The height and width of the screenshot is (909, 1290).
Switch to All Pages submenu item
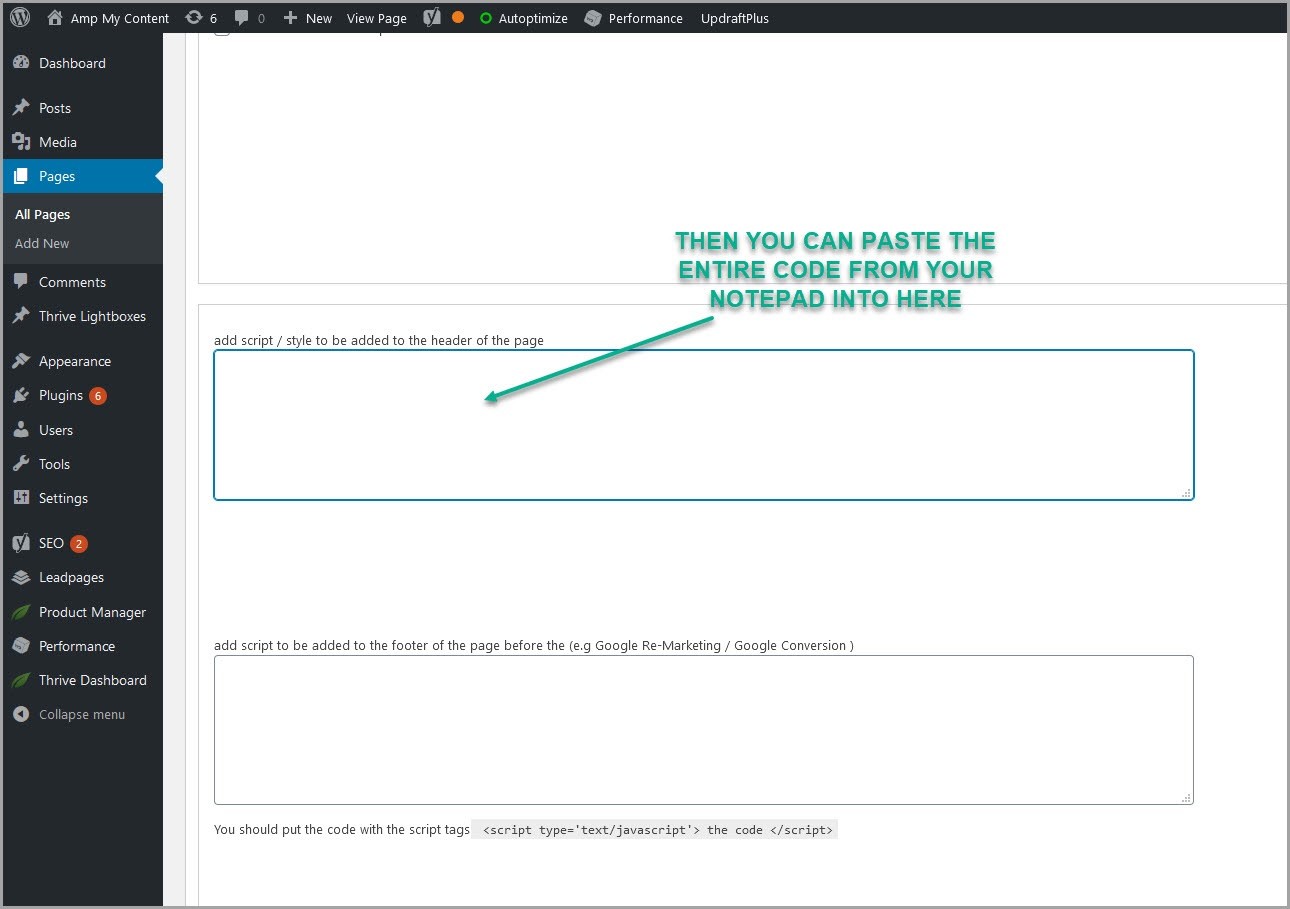[x=42, y=214]
